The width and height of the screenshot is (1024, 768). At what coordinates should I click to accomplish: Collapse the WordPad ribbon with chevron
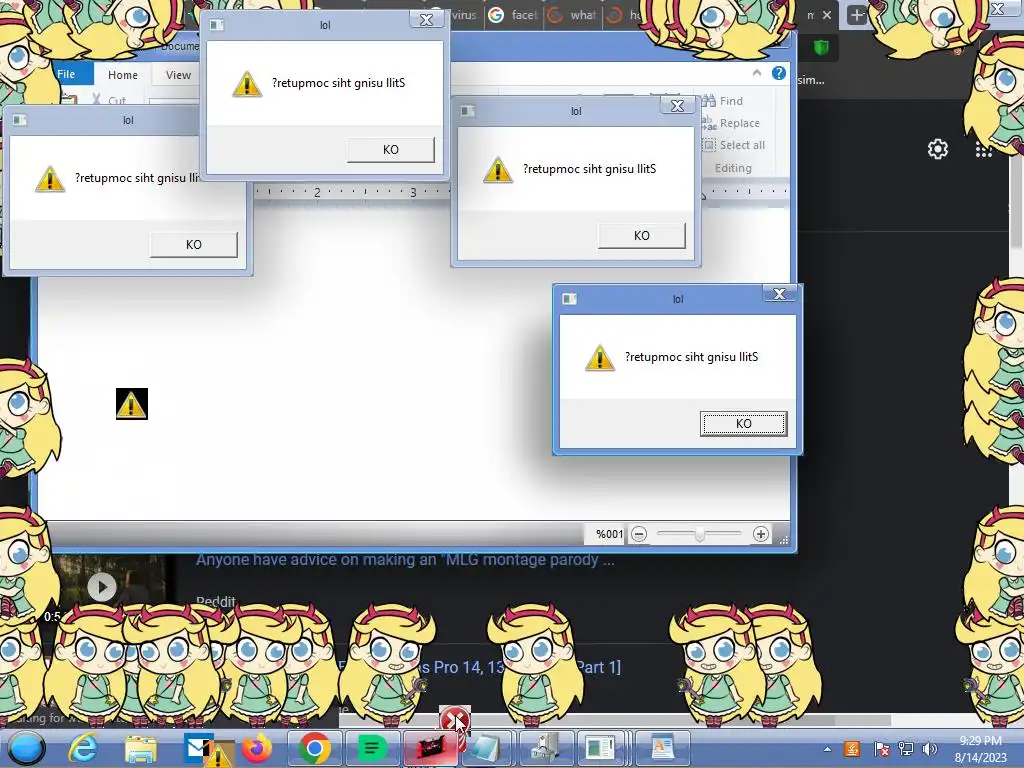(x=756, y=72)
